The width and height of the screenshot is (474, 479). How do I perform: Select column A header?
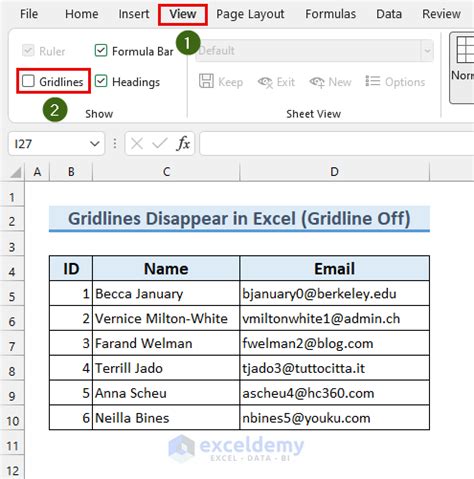37,172
